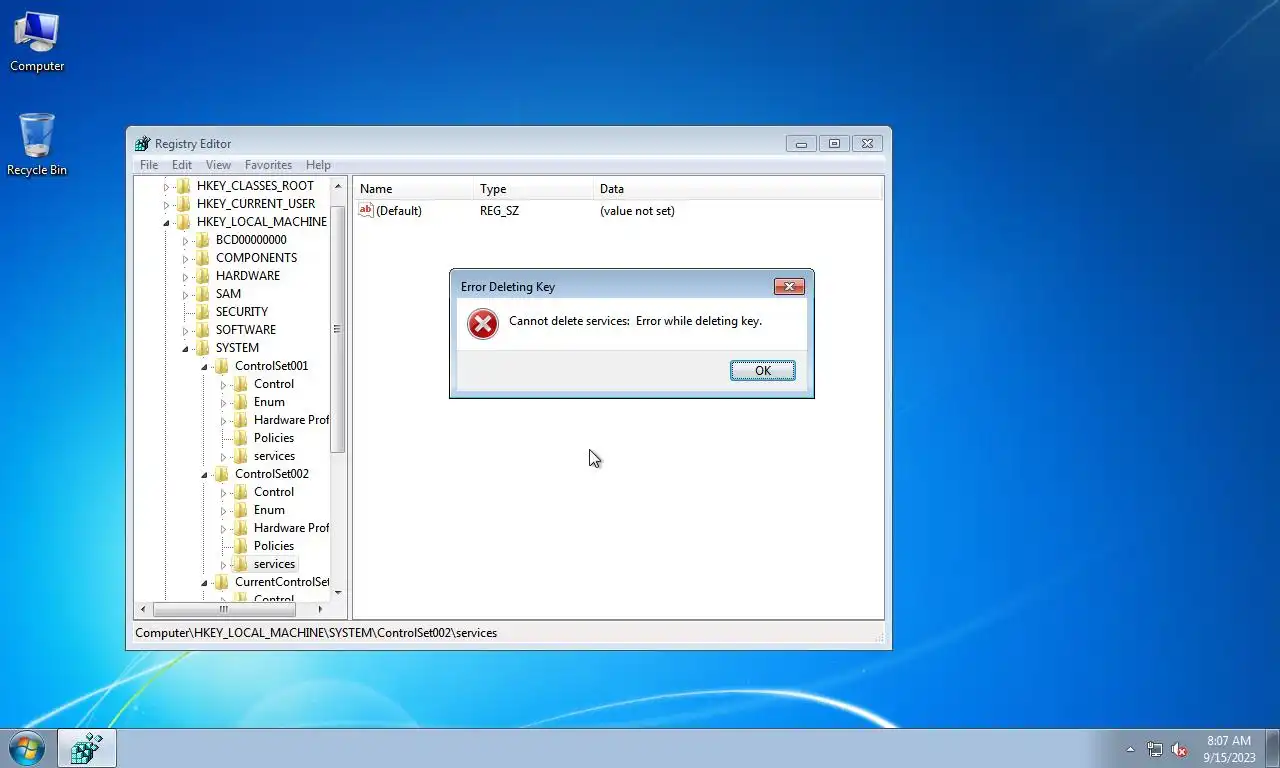Click the Registry Editor title bar icon
Screen dimensions: 1280x768
(143, 144)
